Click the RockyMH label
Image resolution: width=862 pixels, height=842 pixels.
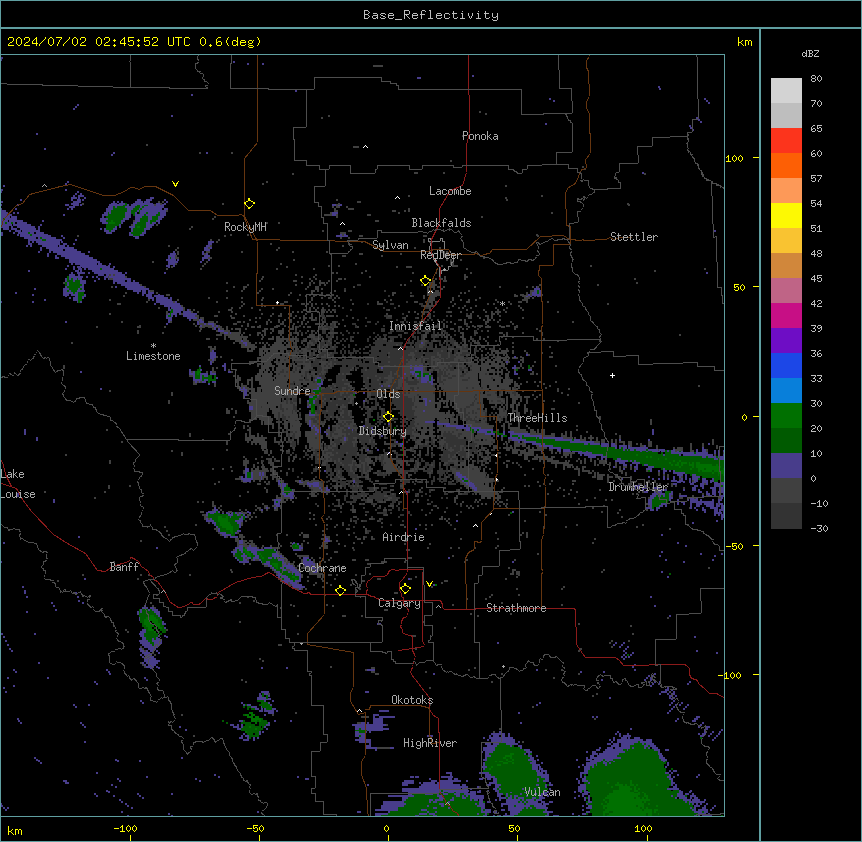point(245,227)
